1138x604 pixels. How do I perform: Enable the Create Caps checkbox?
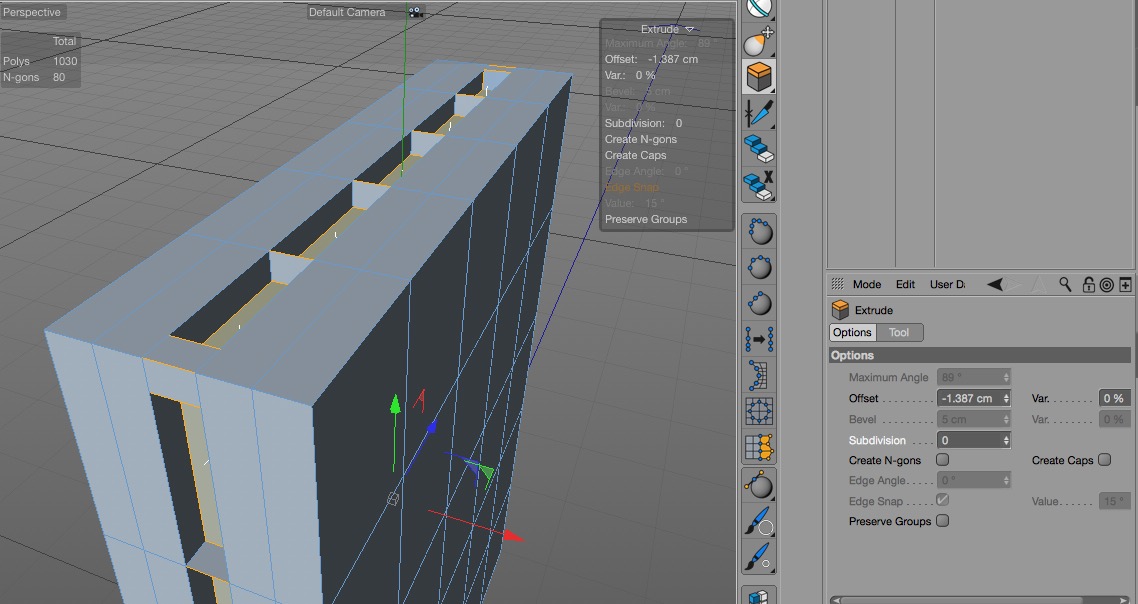click(x=1105, y=460)
